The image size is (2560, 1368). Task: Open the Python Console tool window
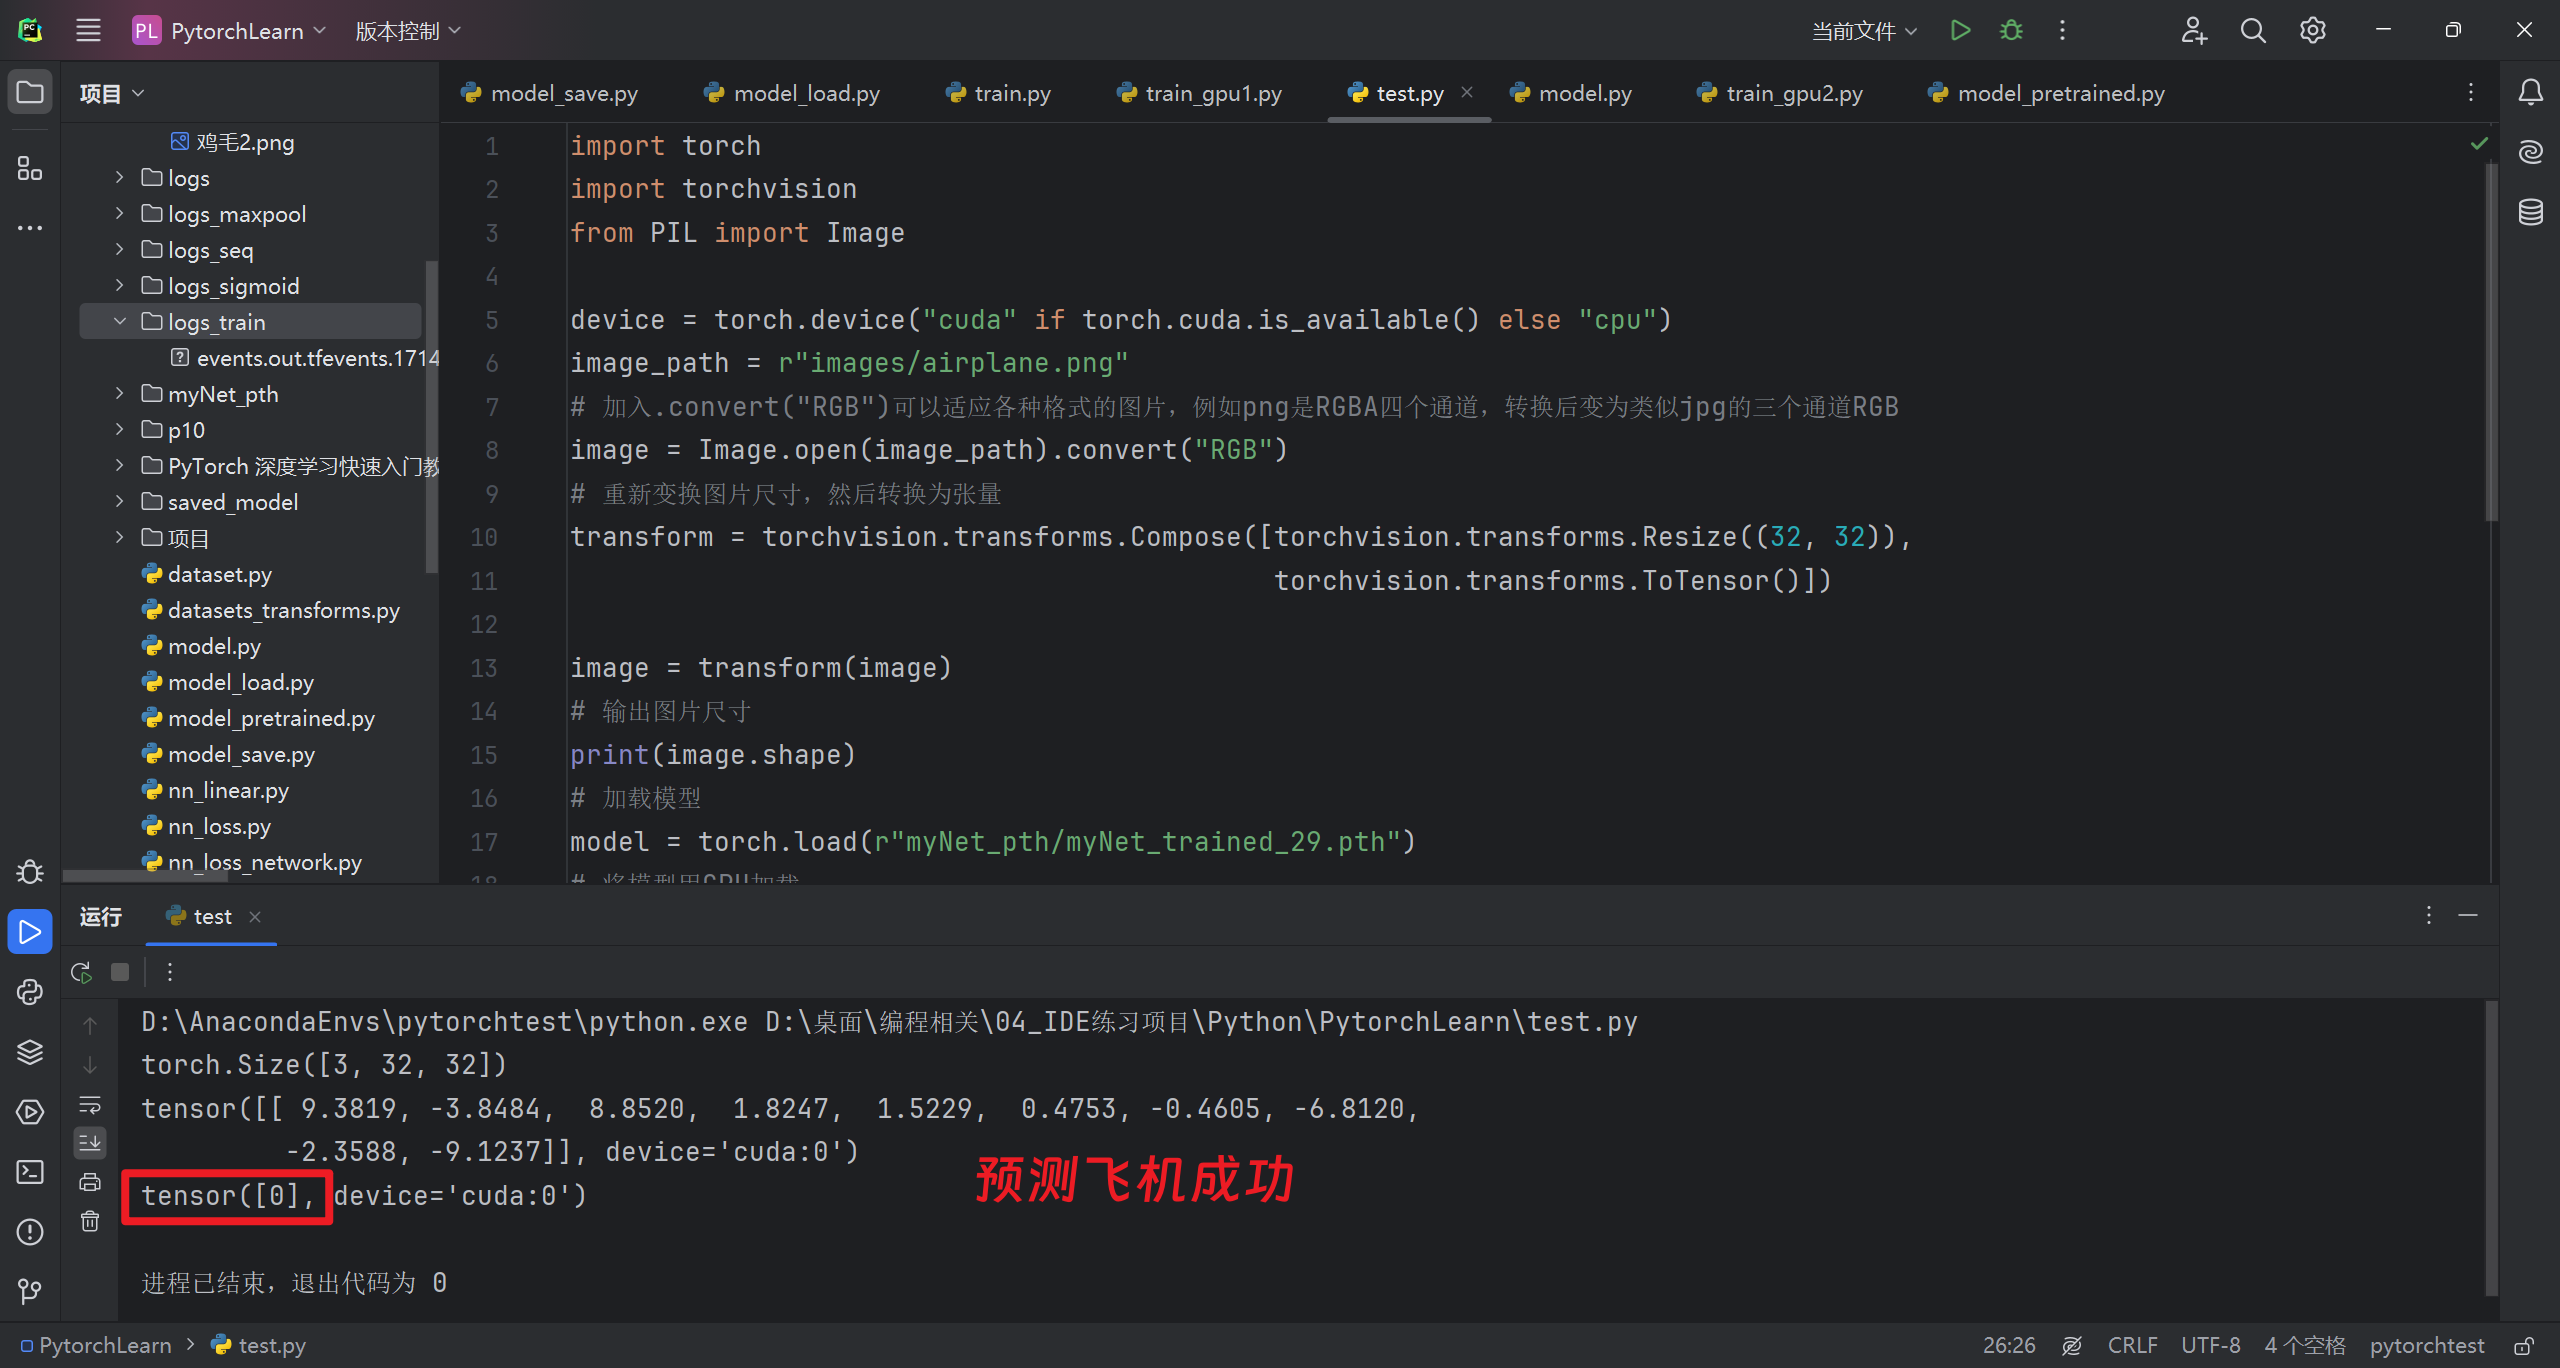pos(30,992)
